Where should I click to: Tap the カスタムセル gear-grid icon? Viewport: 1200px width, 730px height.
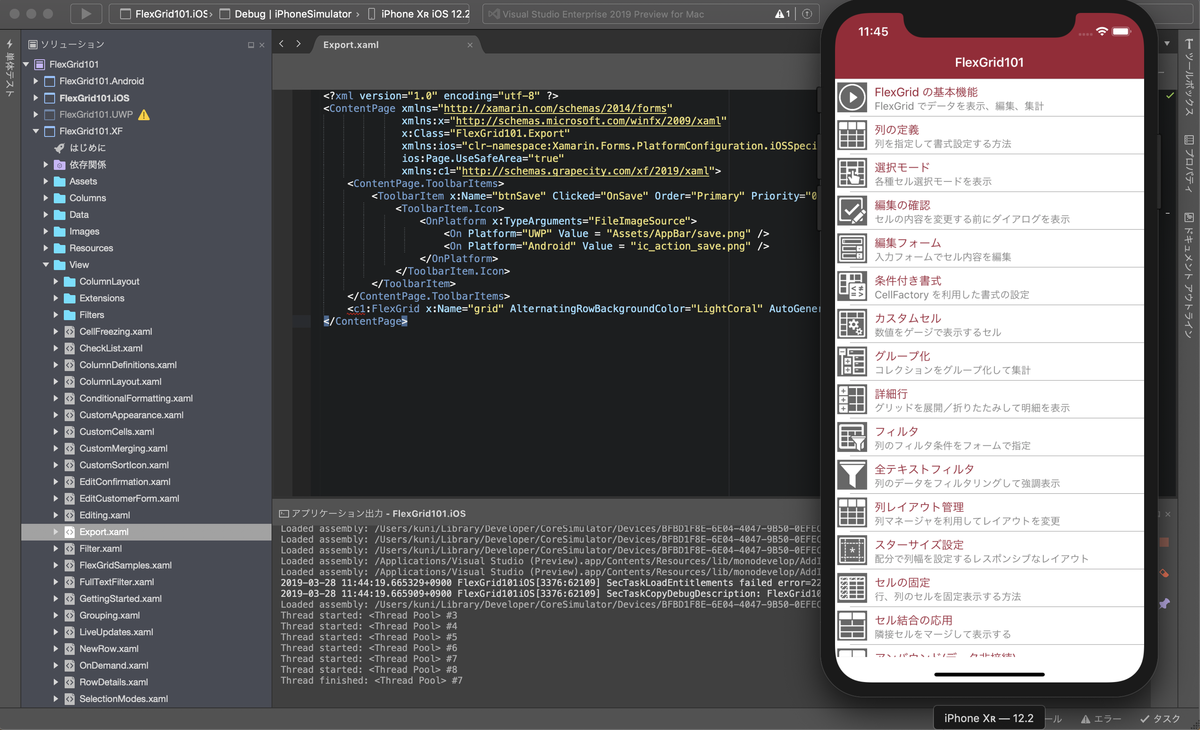point(852,324)
